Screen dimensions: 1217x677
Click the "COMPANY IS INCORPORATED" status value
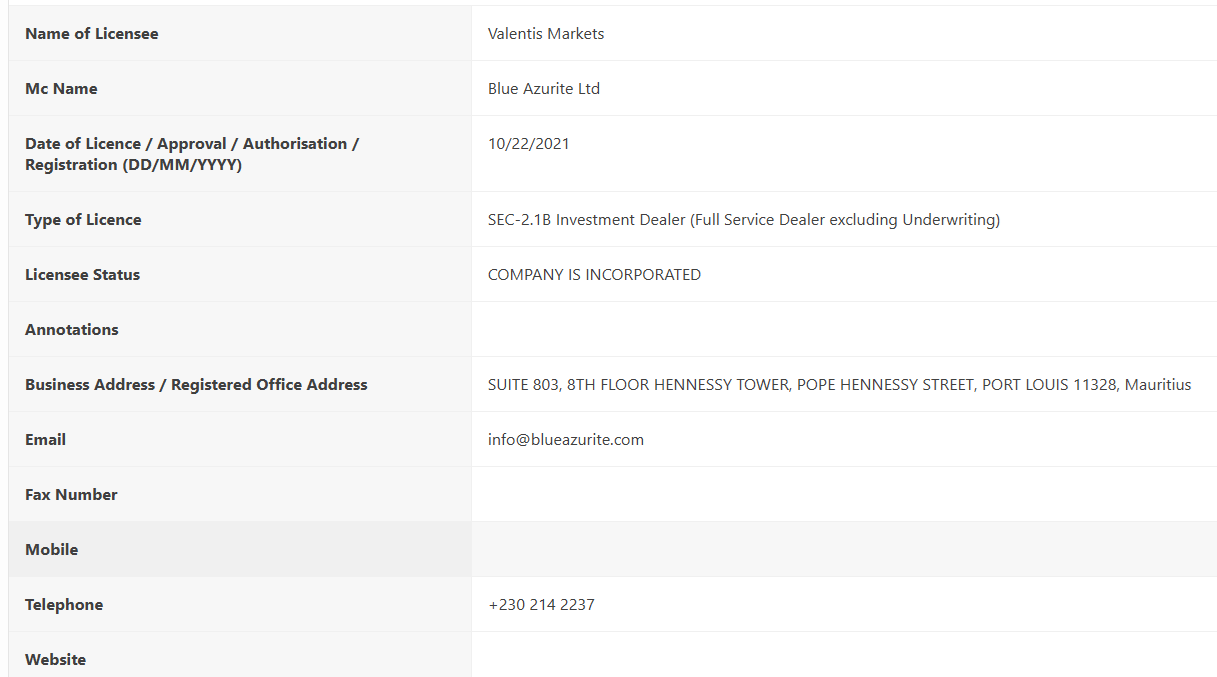click(594, 275)
